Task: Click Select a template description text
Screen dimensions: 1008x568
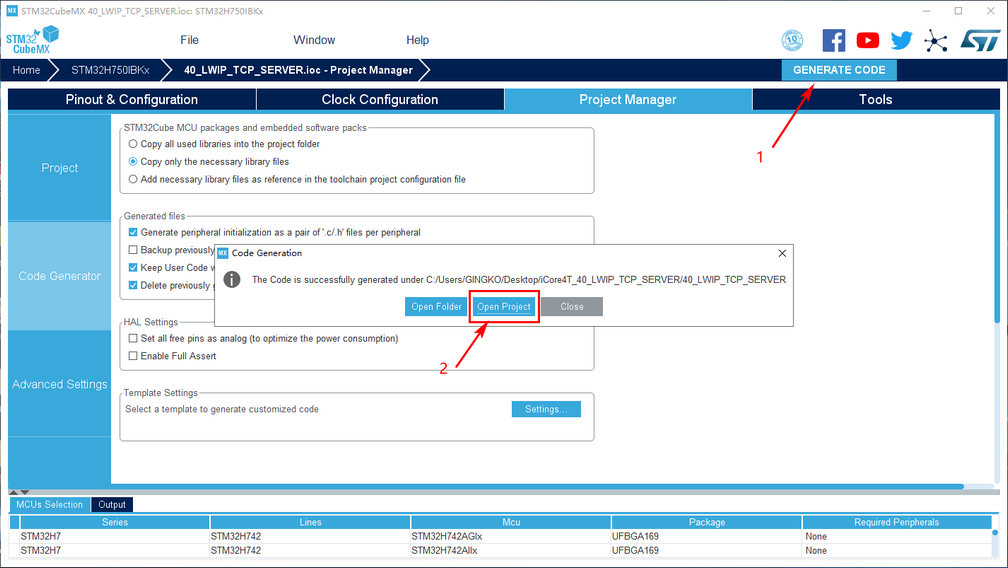Action: pyautogui.click(x=222, y=409)
